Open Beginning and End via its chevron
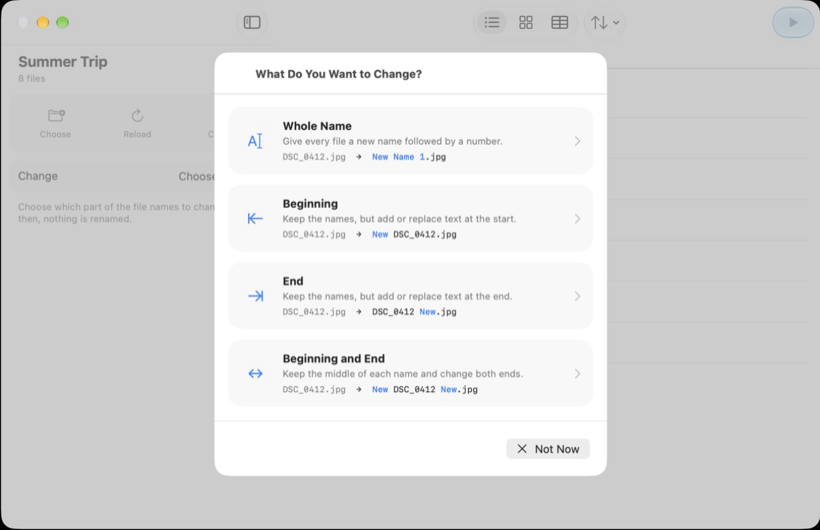This screenshot has height=530, width=820. [x=577, y=374]
